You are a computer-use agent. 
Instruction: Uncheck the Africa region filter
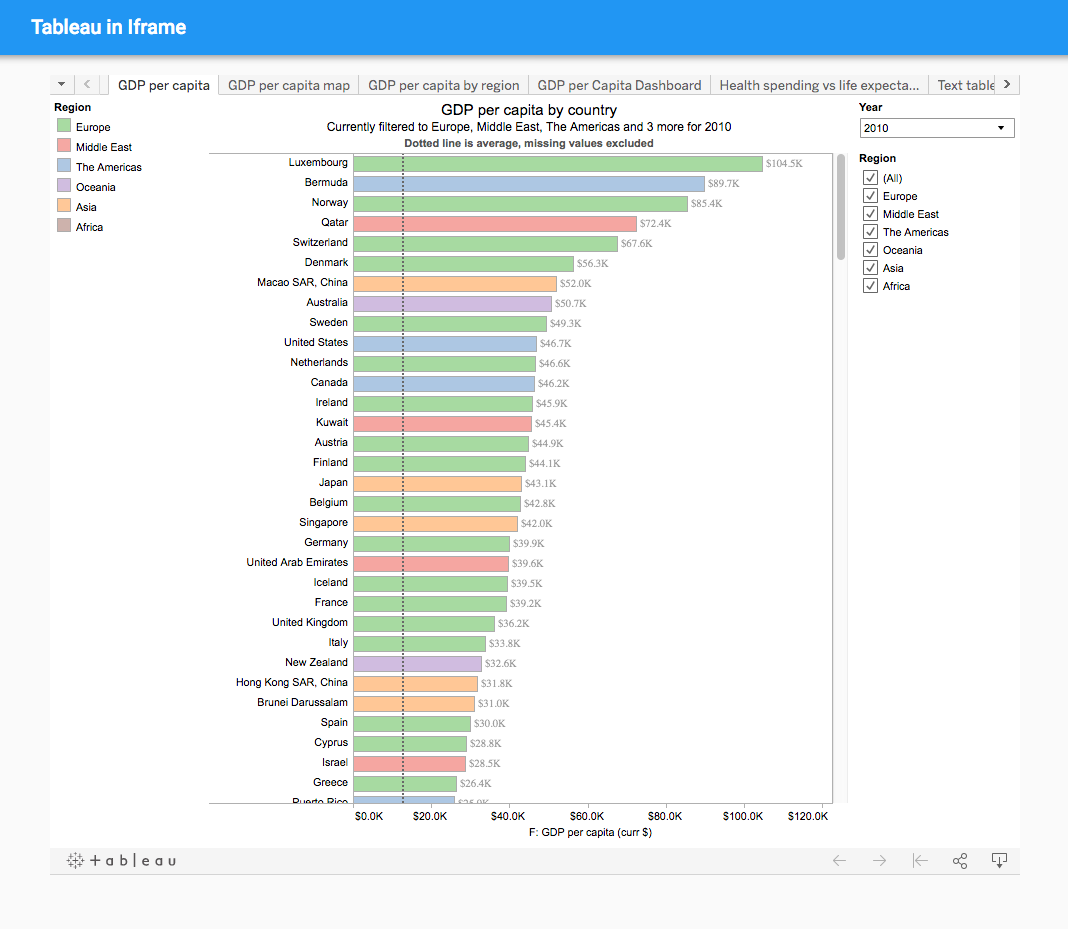coord(870,286)
